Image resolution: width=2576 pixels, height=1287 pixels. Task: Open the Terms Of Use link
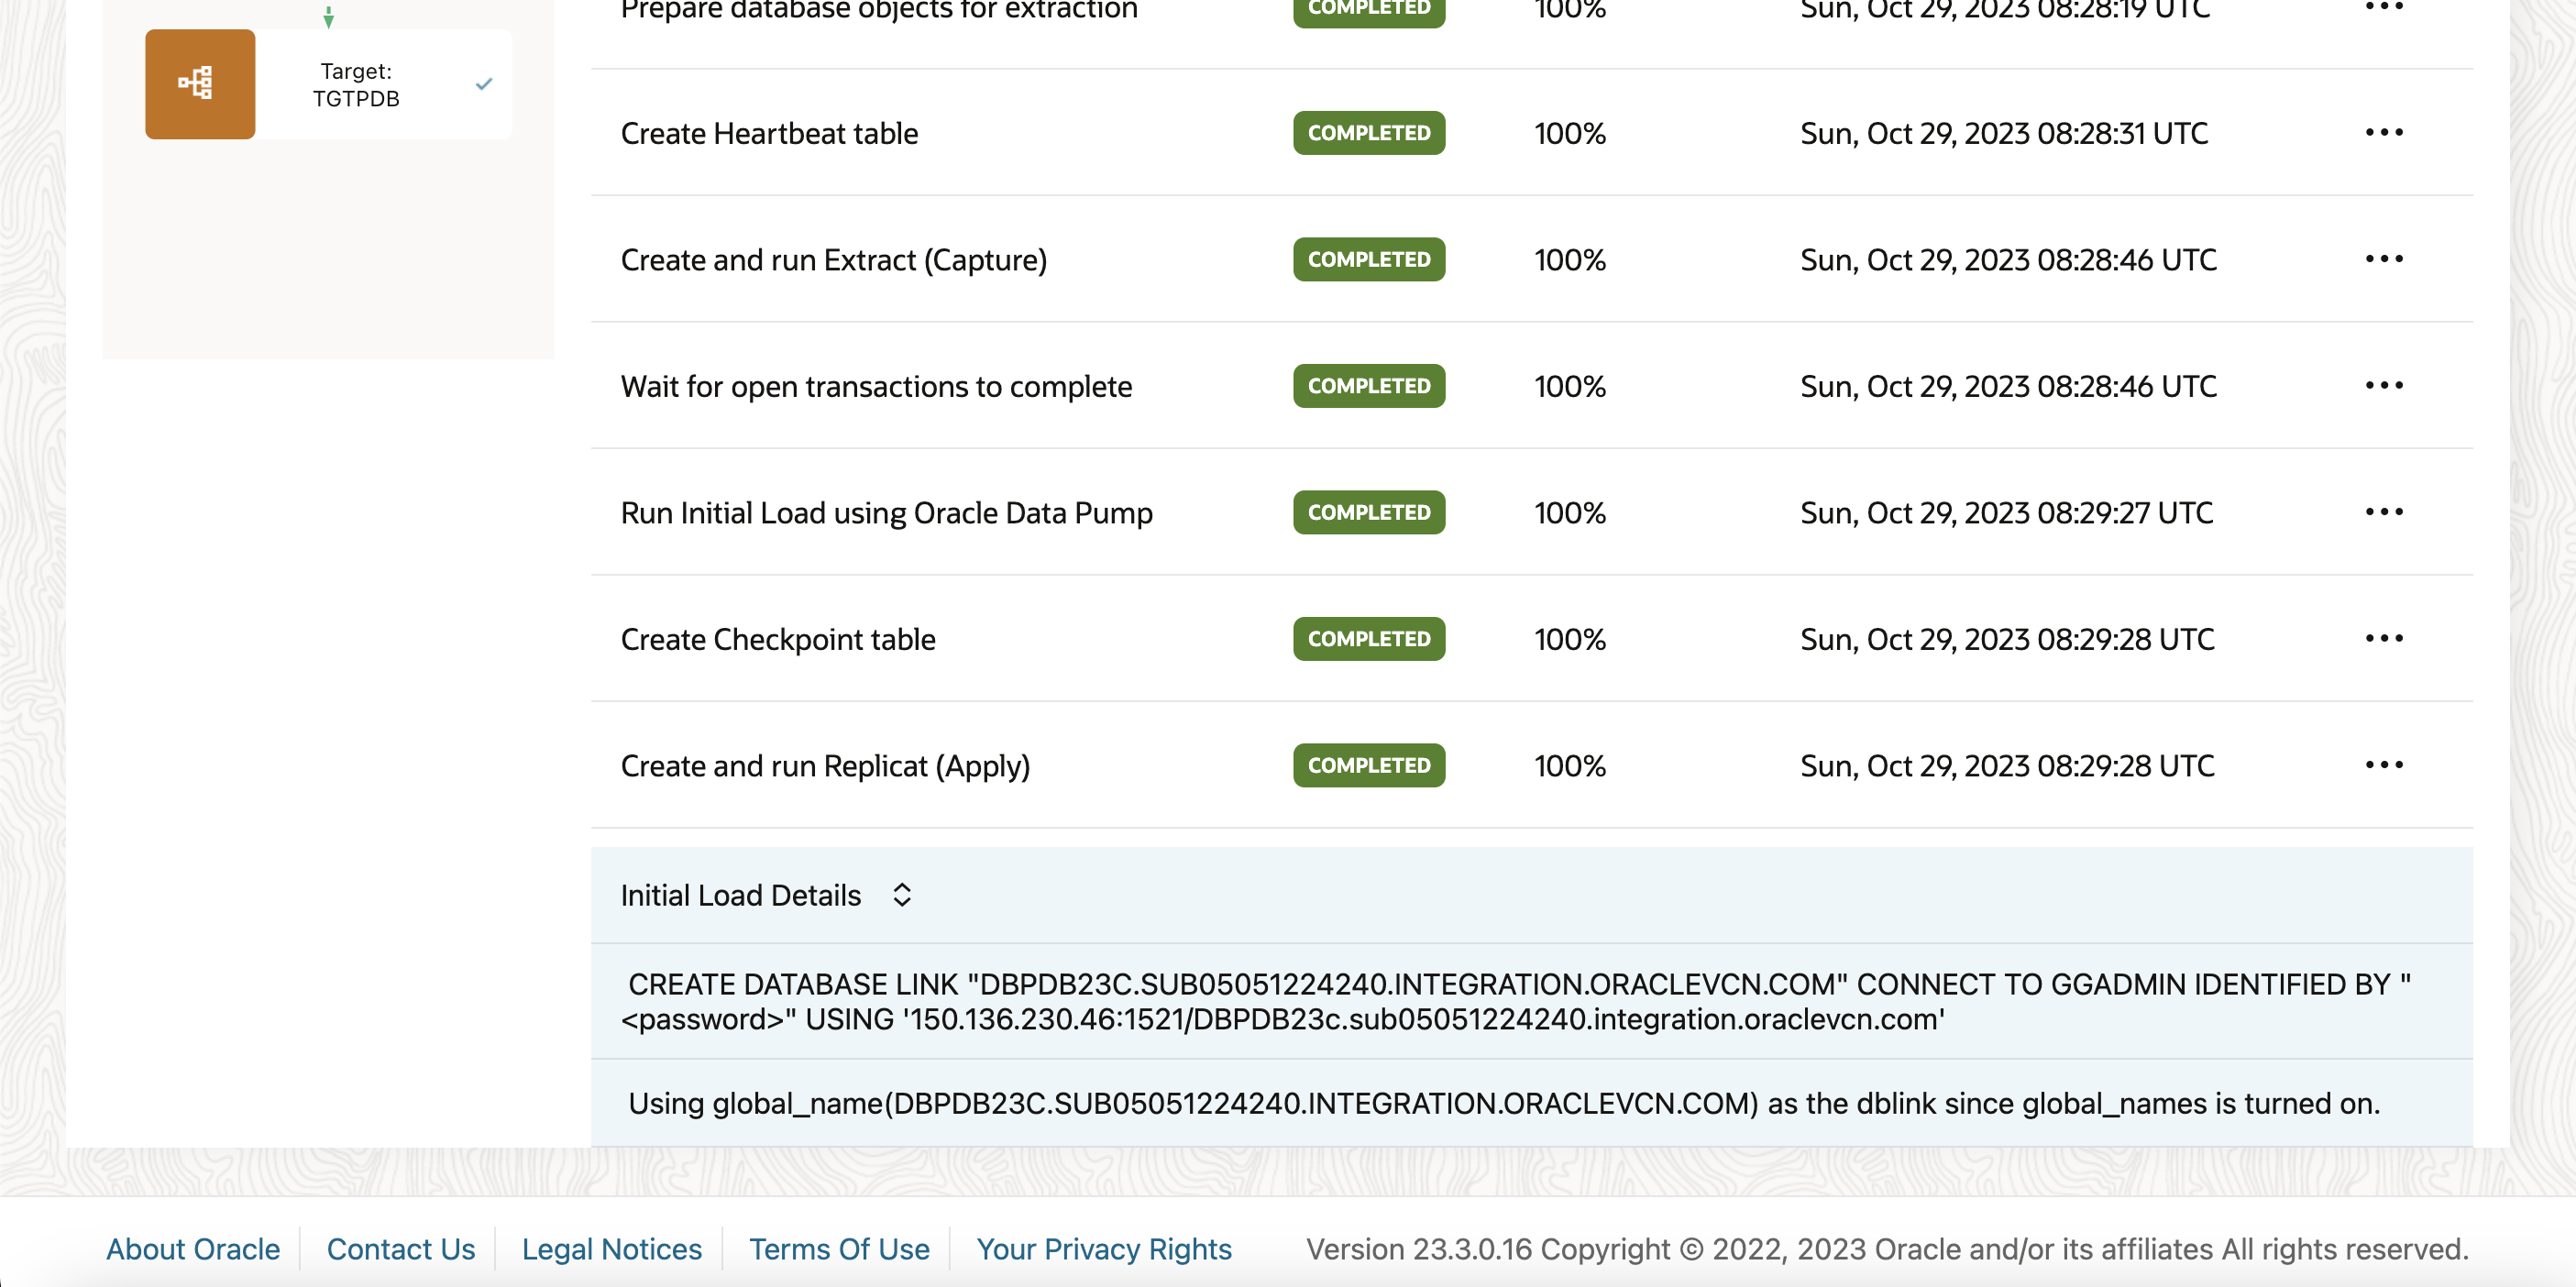click(838, 1249)
